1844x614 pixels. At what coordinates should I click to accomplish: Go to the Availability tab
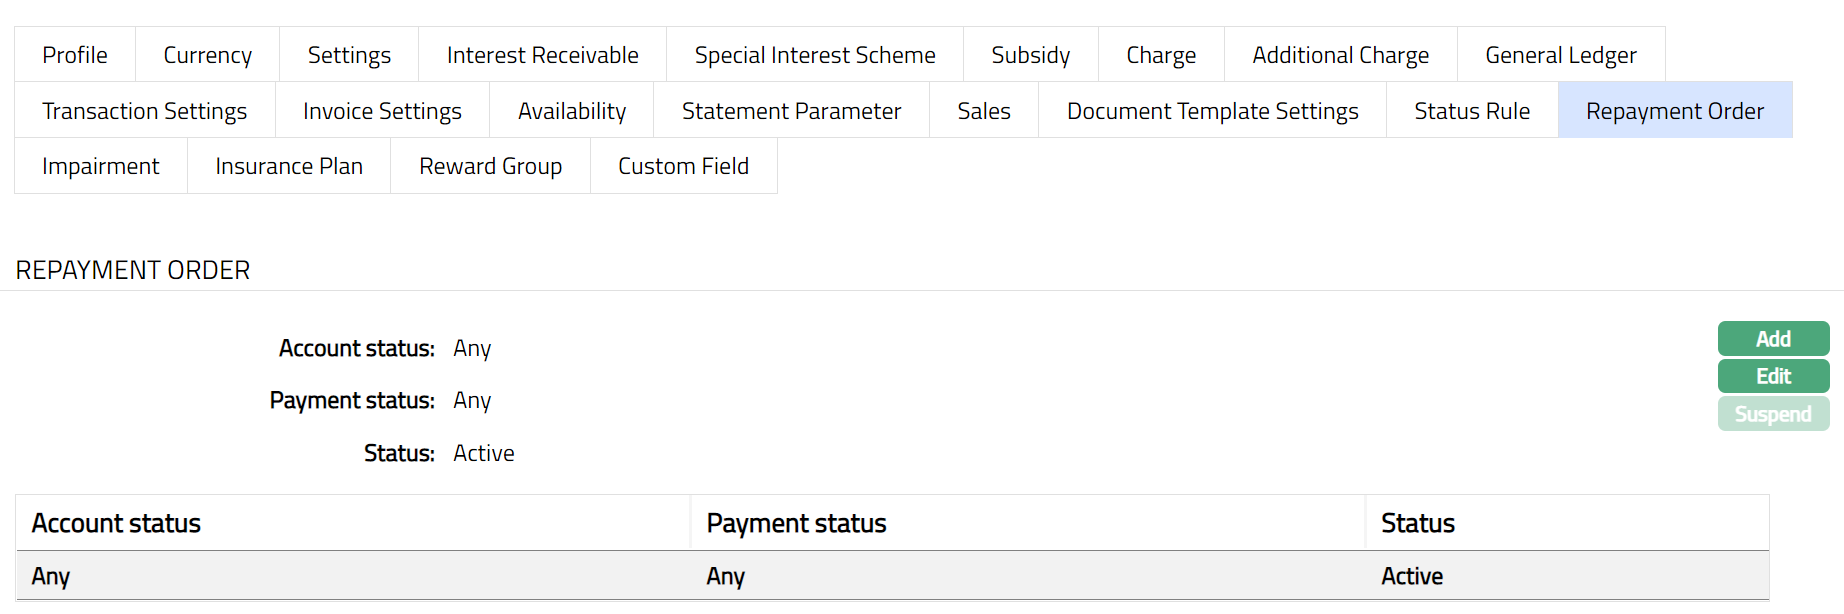pyautogui.click(x=571, y=111)
